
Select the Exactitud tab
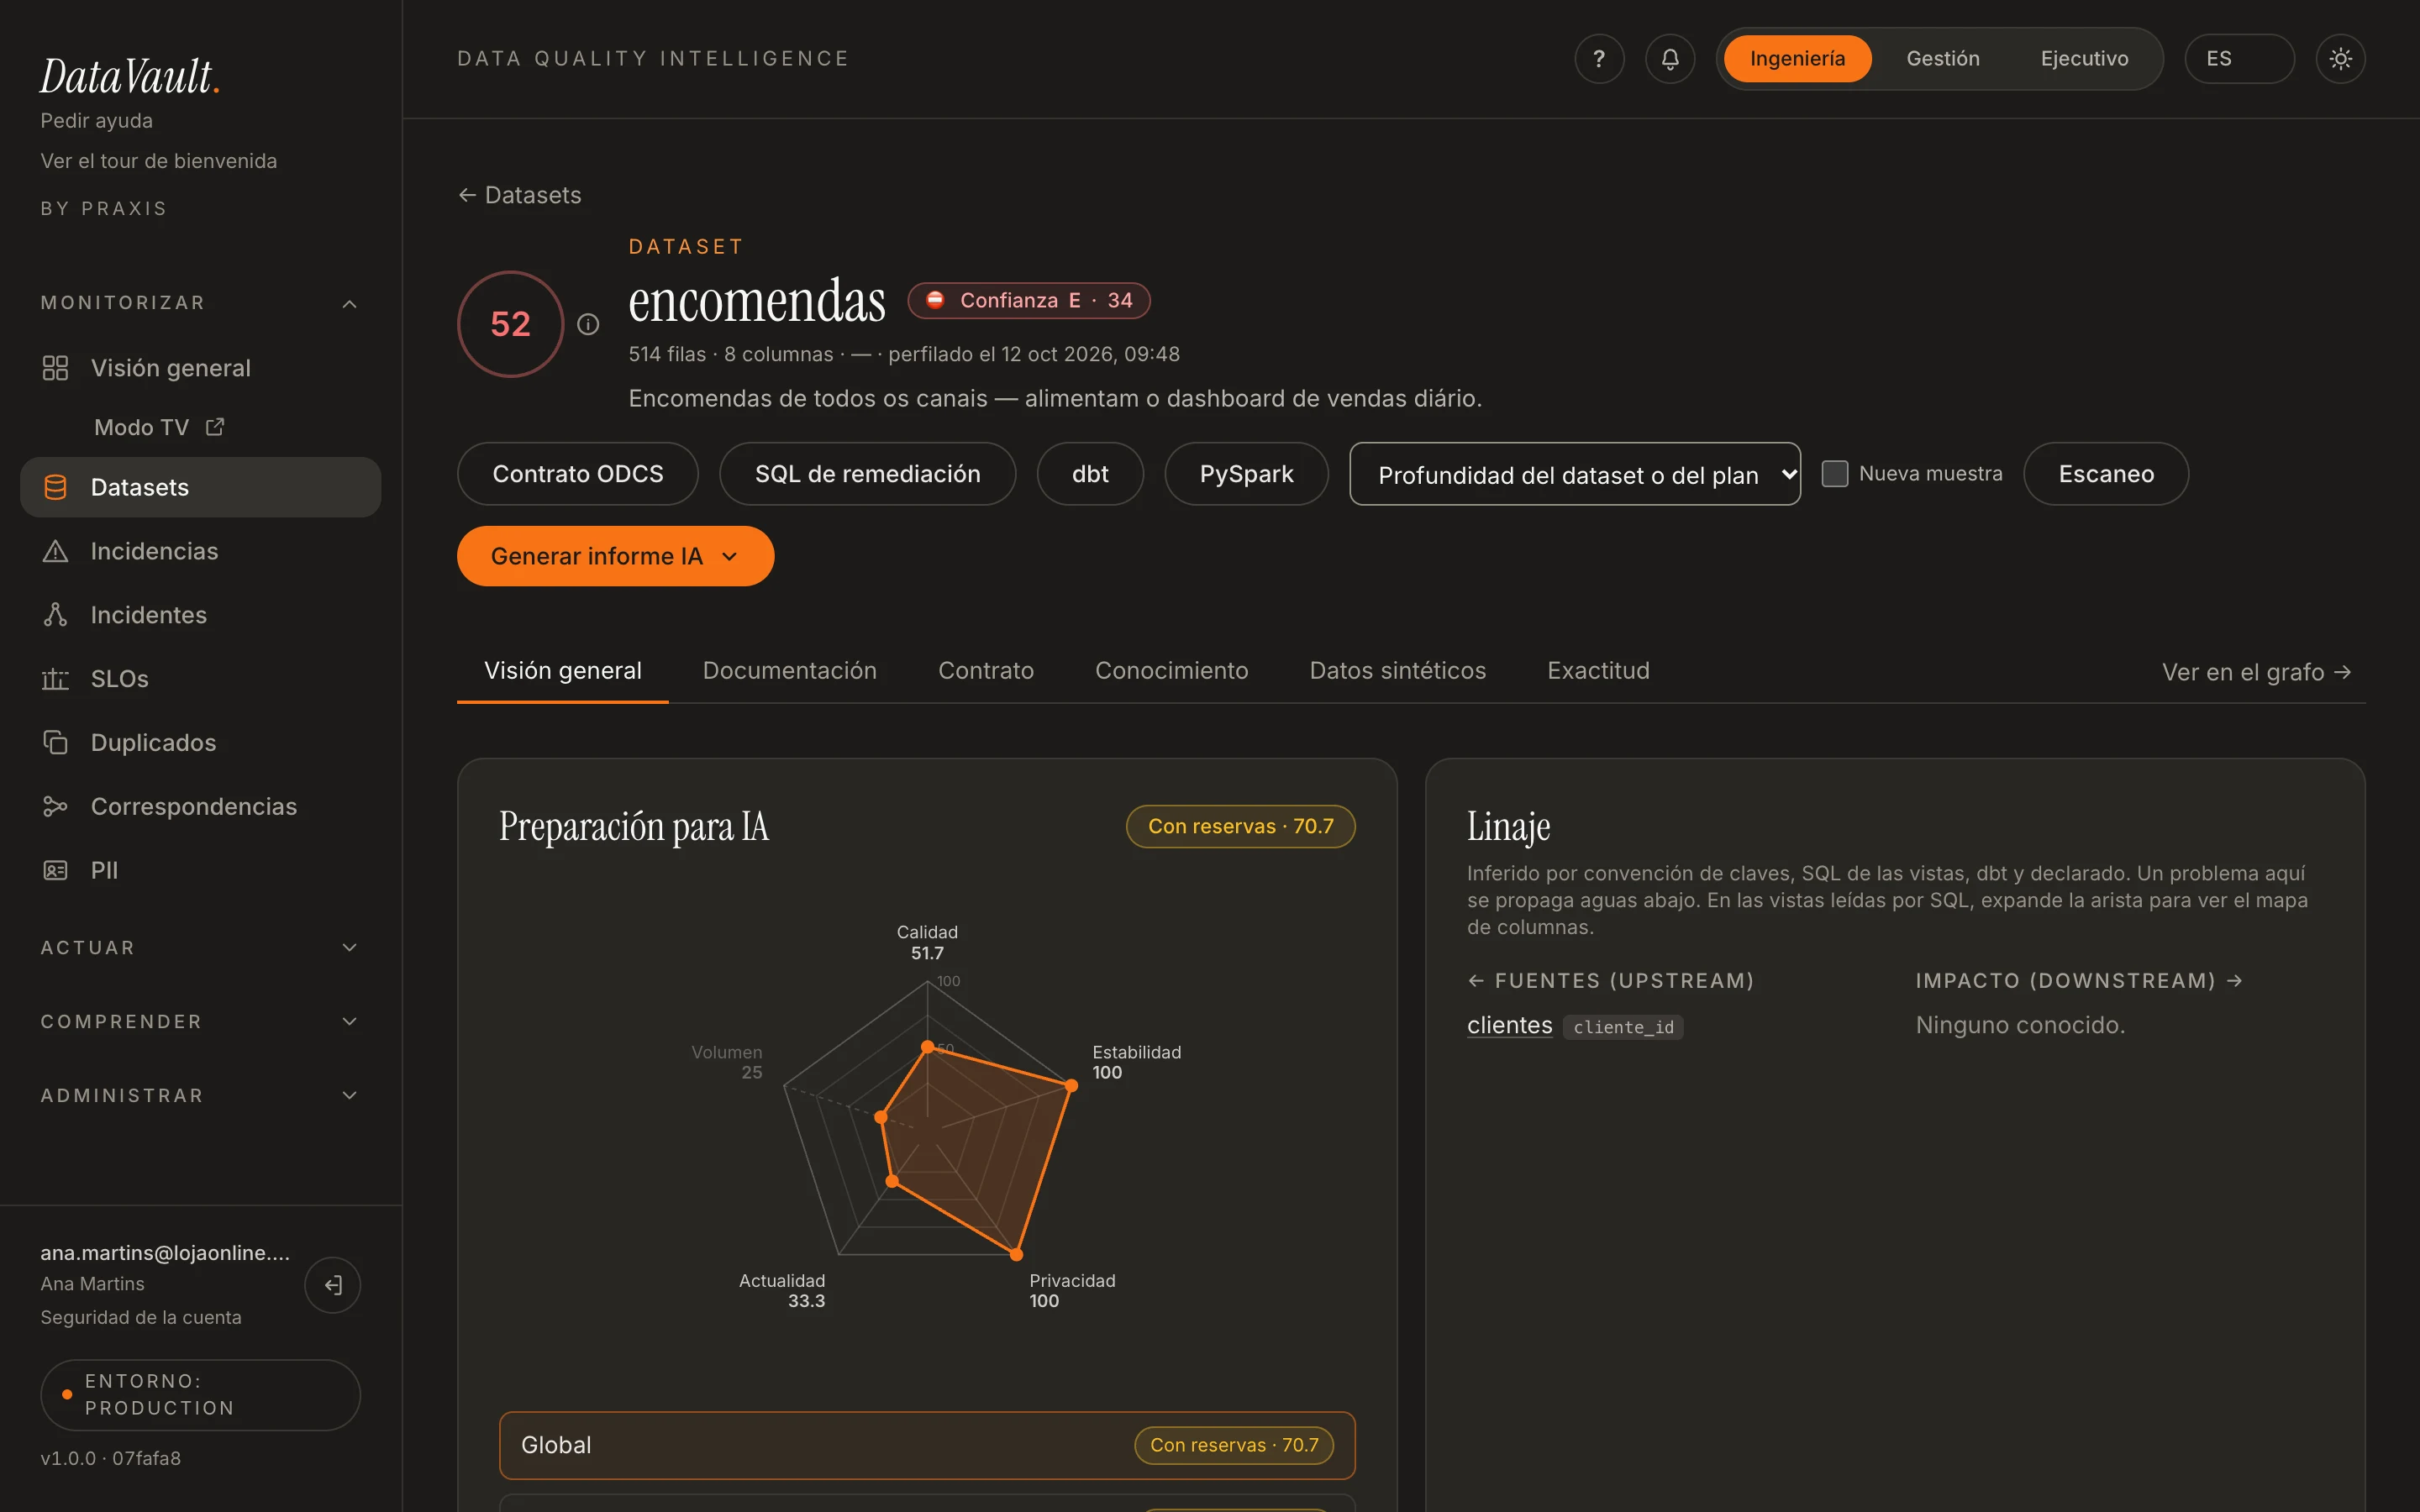[x=1598, y=671]
